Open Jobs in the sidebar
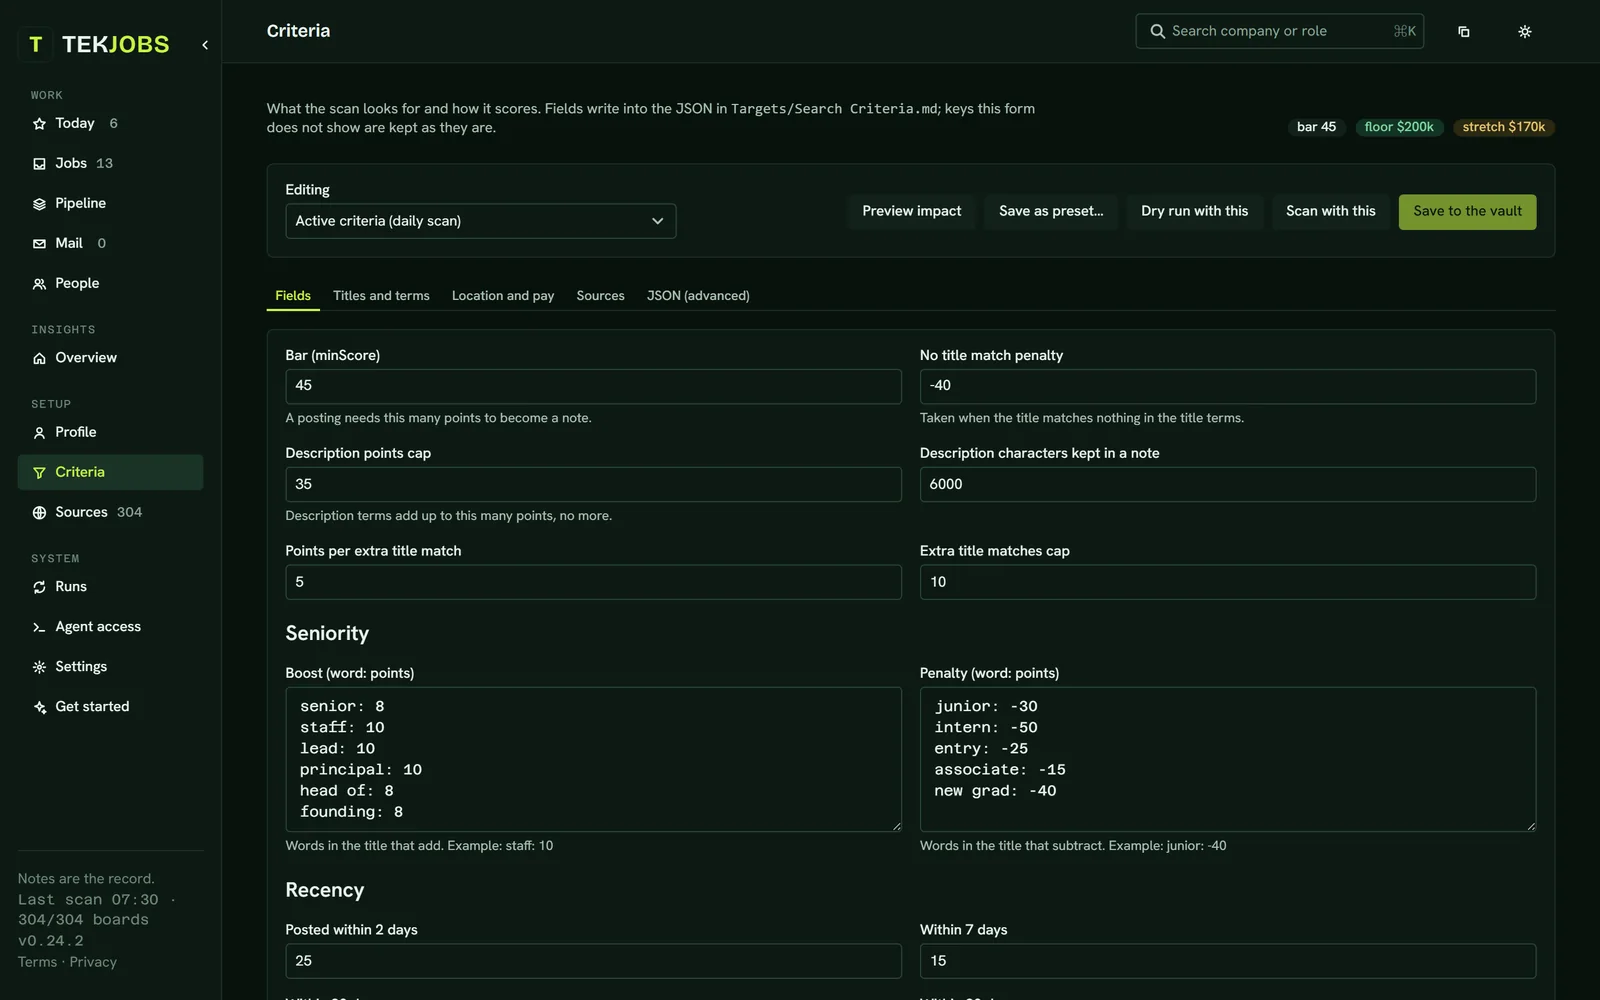 (x=110, y=163)
